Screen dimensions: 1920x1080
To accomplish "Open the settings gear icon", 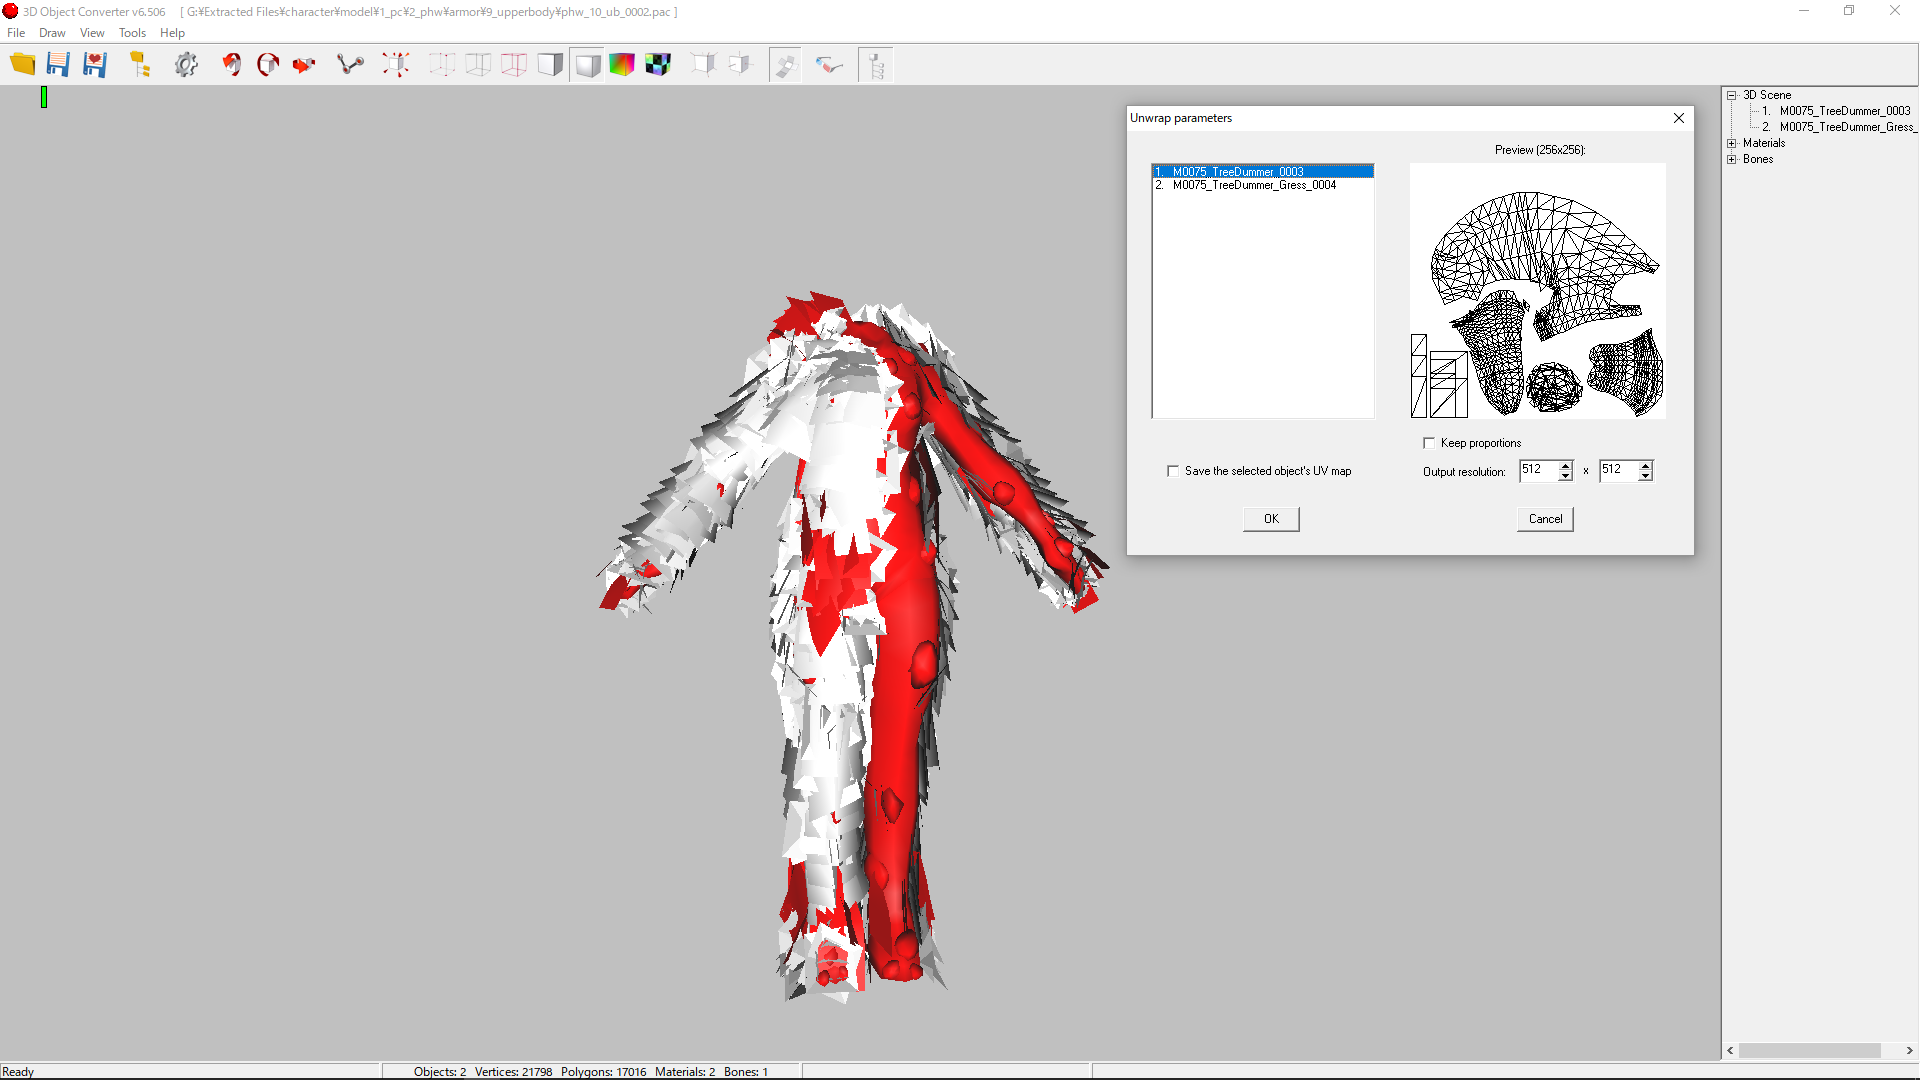I will pyautogui.click(x=186, y=65).
